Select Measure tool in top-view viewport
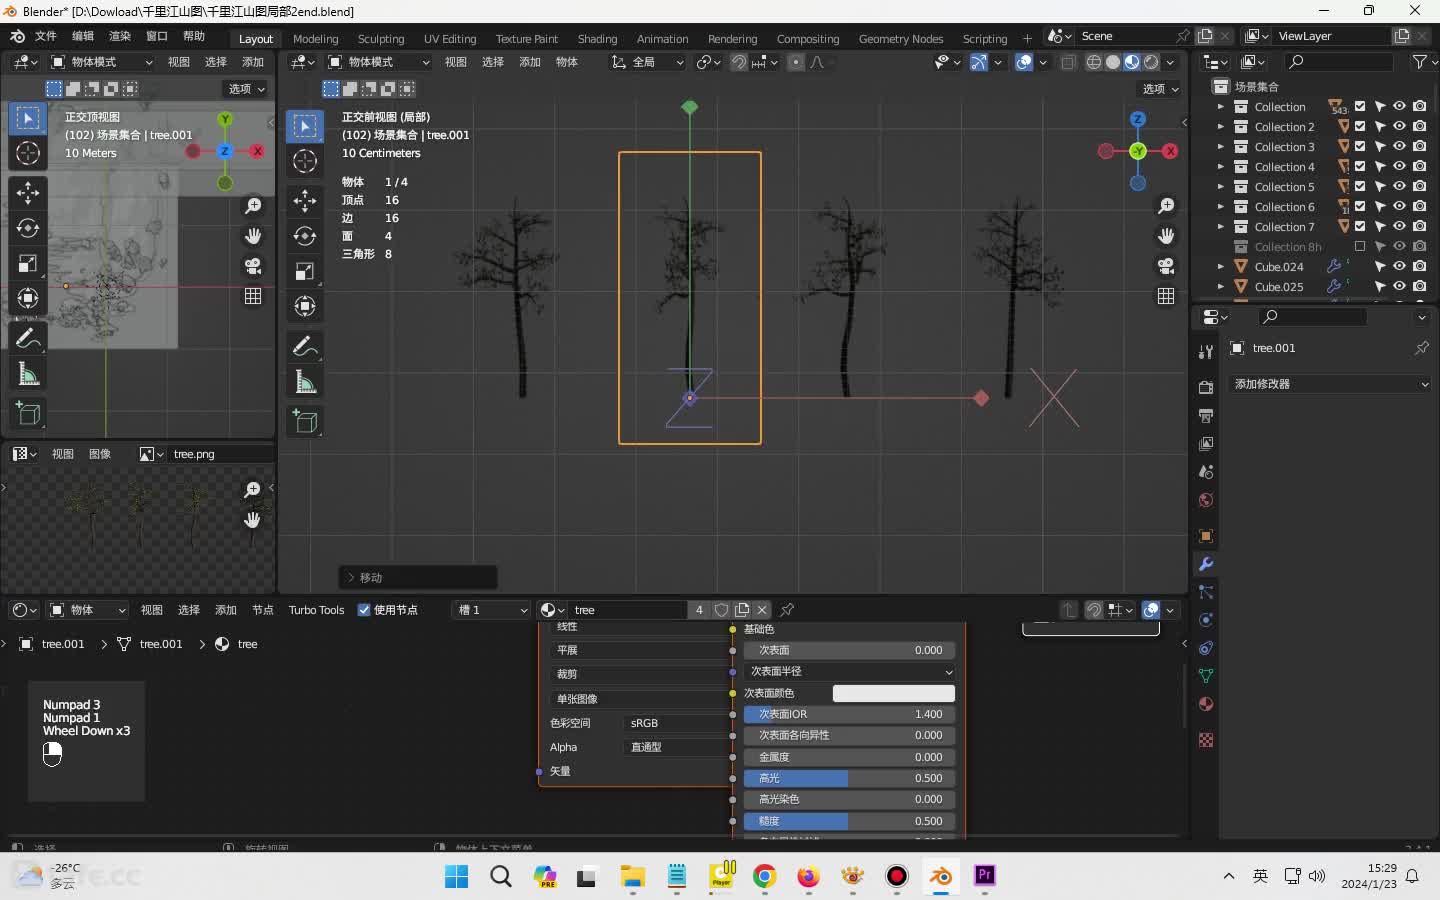Image resolution: width=1440 pixels, height=900 pixels. (28, 374)
